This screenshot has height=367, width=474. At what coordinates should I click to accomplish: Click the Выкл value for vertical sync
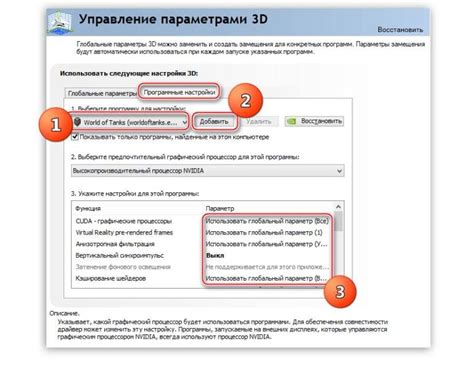215,255
